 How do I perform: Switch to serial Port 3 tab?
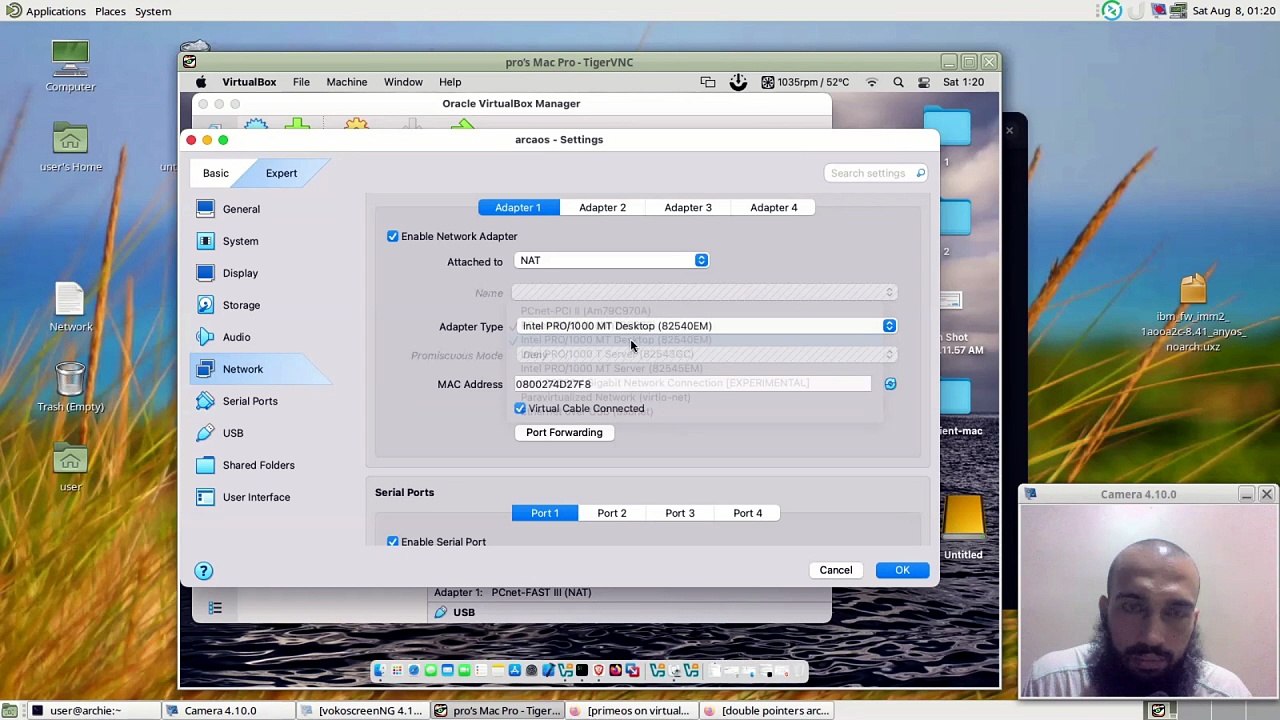click(680, 513)
